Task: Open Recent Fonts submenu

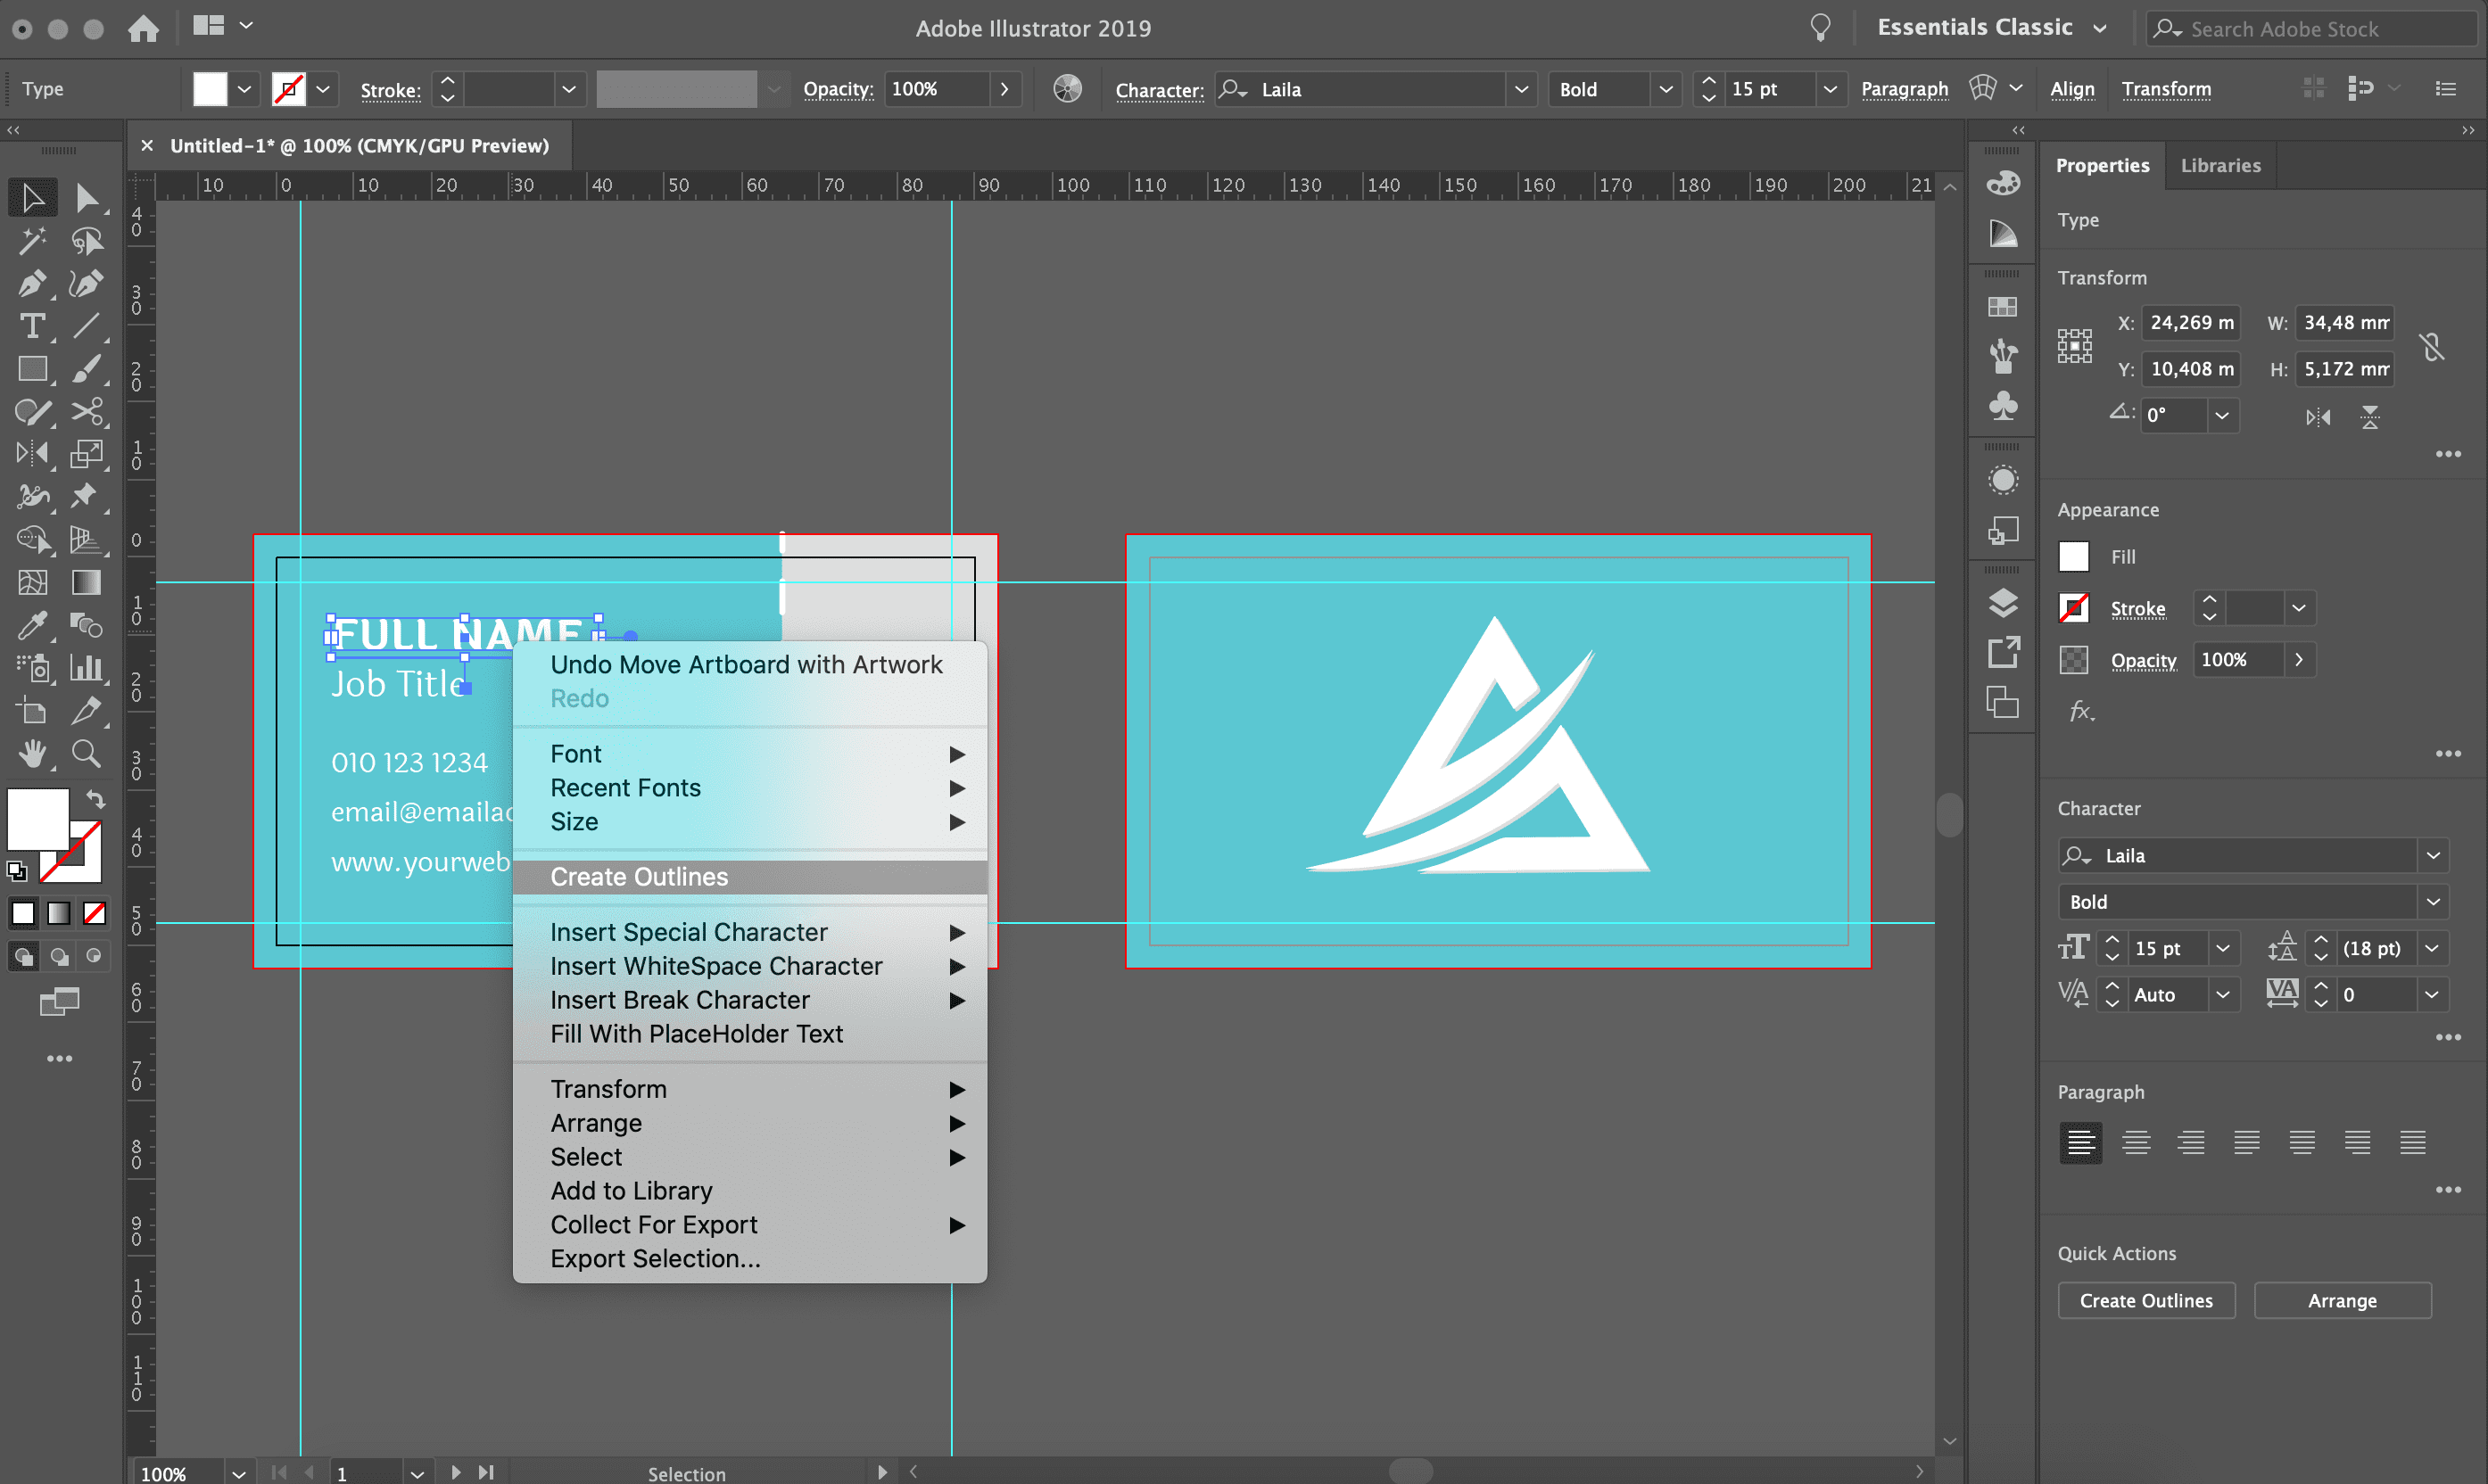Action: coord(749,788)
